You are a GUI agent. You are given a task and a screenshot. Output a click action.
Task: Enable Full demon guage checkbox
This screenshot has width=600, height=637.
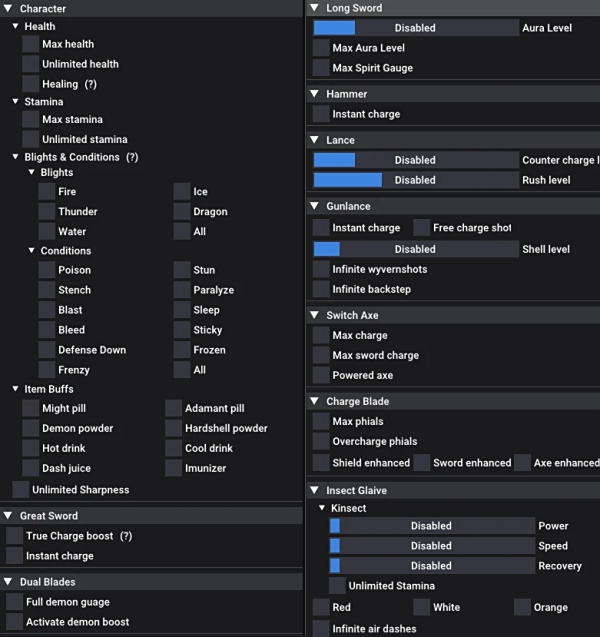tap(14, 602)
